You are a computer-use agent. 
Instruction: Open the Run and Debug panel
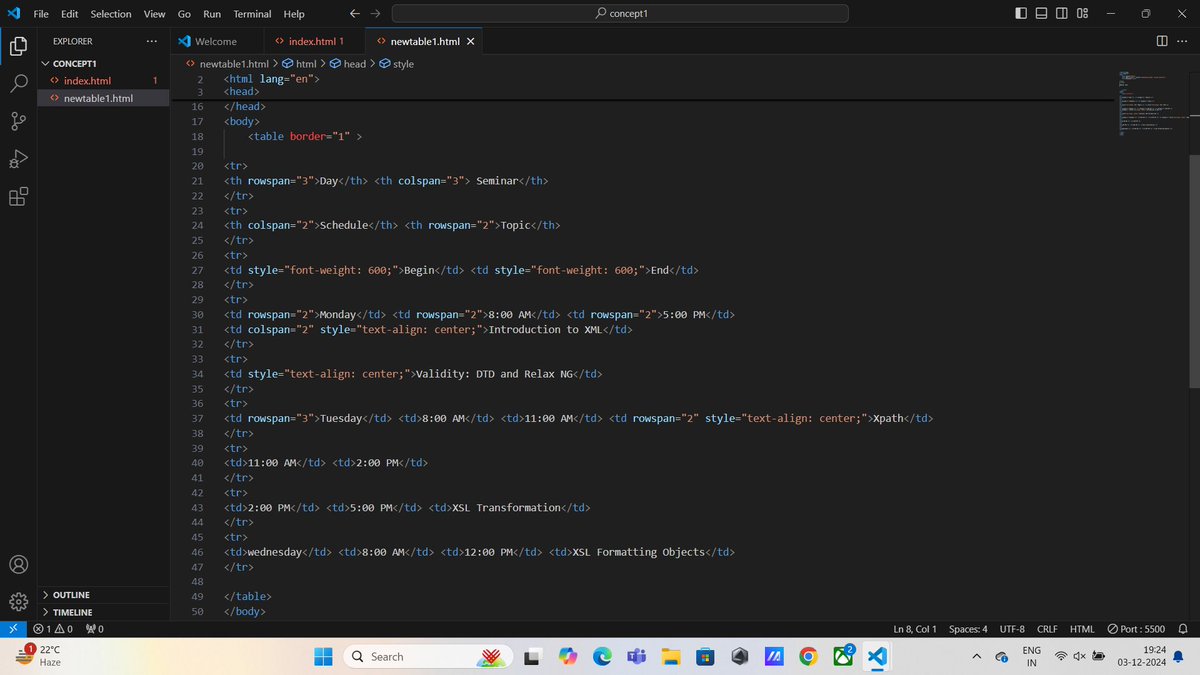[x=18, y=159]
